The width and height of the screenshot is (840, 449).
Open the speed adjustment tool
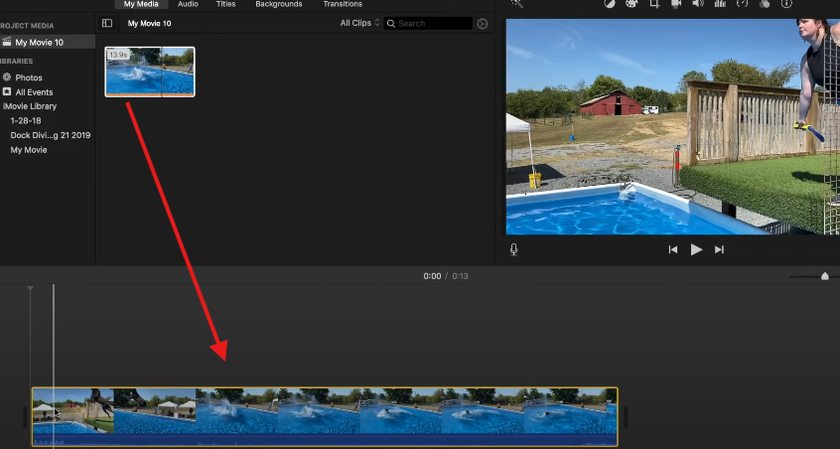click(742, 3)
